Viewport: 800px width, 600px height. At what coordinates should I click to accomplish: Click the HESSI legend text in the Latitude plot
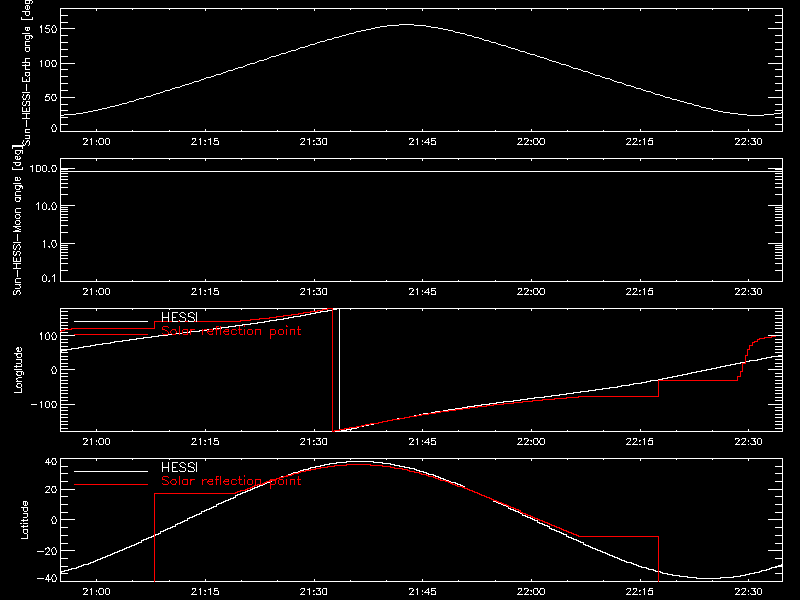coord(179,467)
